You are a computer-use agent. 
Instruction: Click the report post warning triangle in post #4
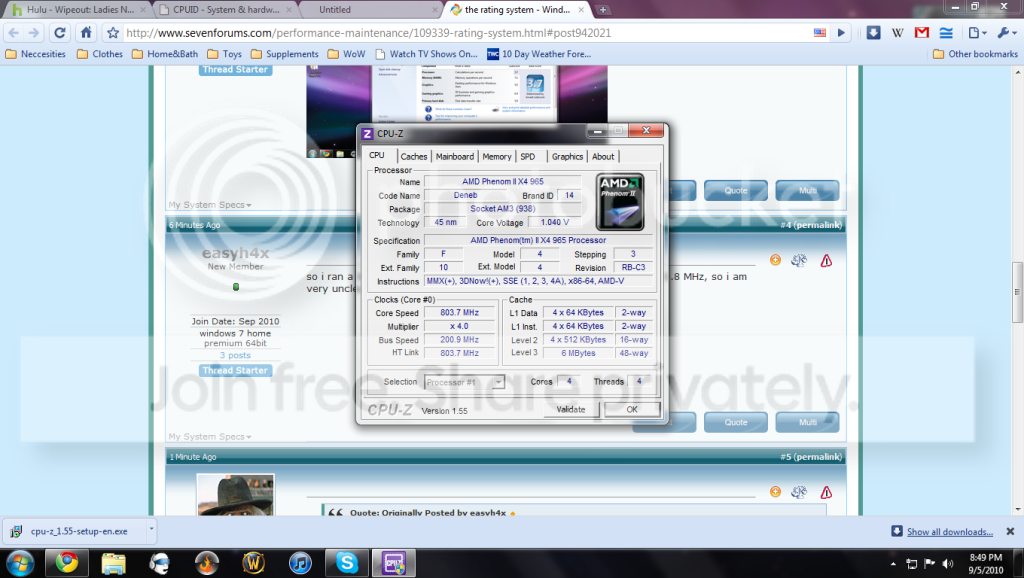click(826, 261)
